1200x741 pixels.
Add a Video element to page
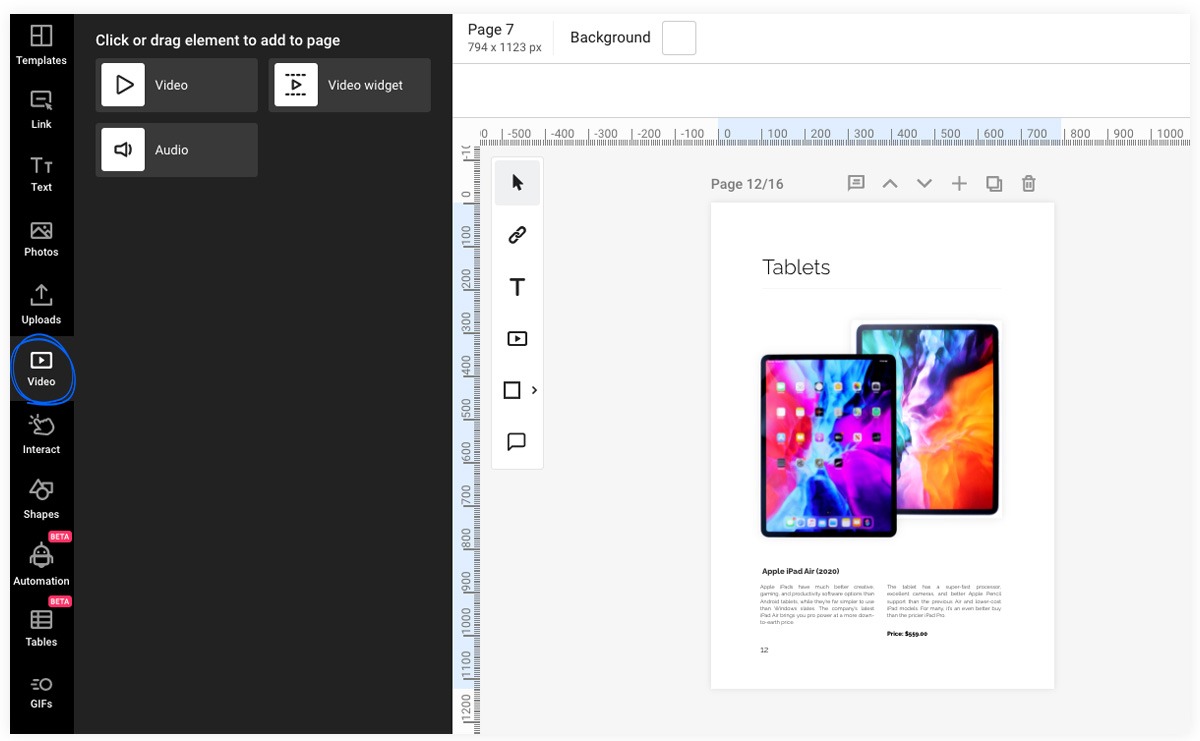click(177, 85)
